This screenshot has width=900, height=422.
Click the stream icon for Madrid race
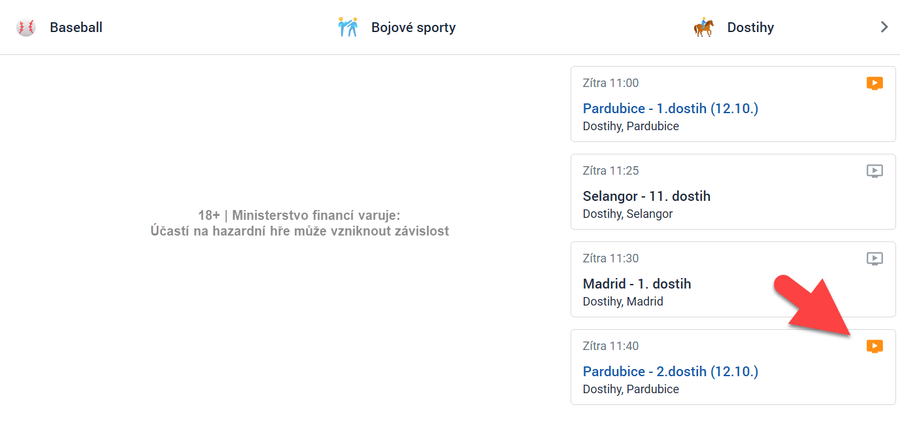tap(875, 259)
